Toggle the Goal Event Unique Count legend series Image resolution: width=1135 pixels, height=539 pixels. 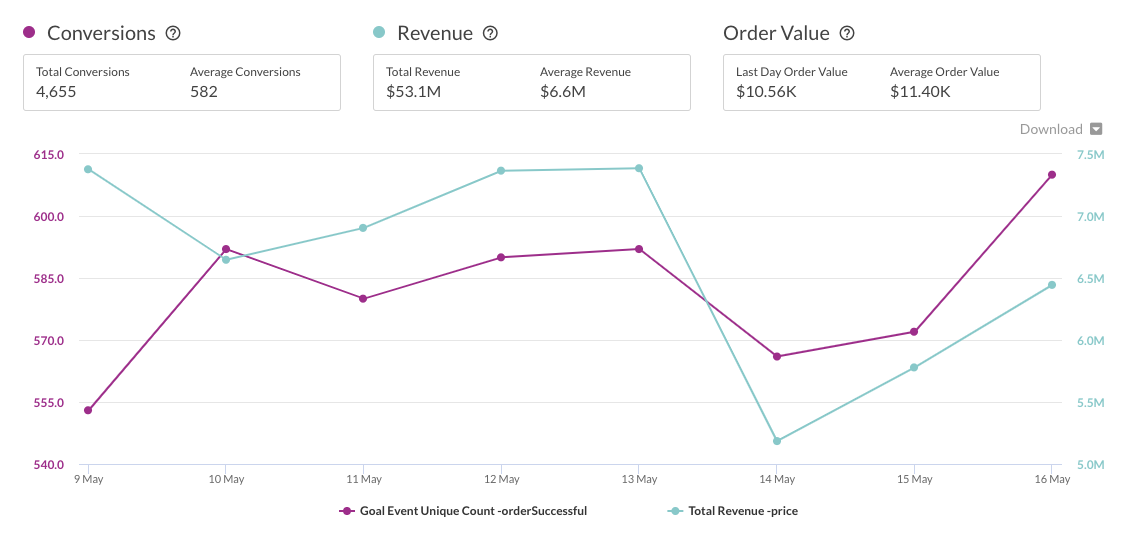click(463, 511)
